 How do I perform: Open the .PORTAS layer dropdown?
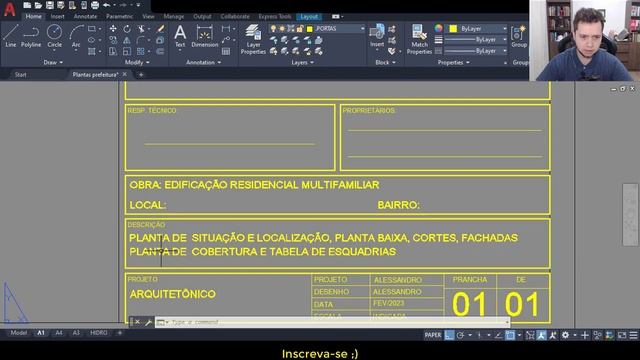point(317,29)
